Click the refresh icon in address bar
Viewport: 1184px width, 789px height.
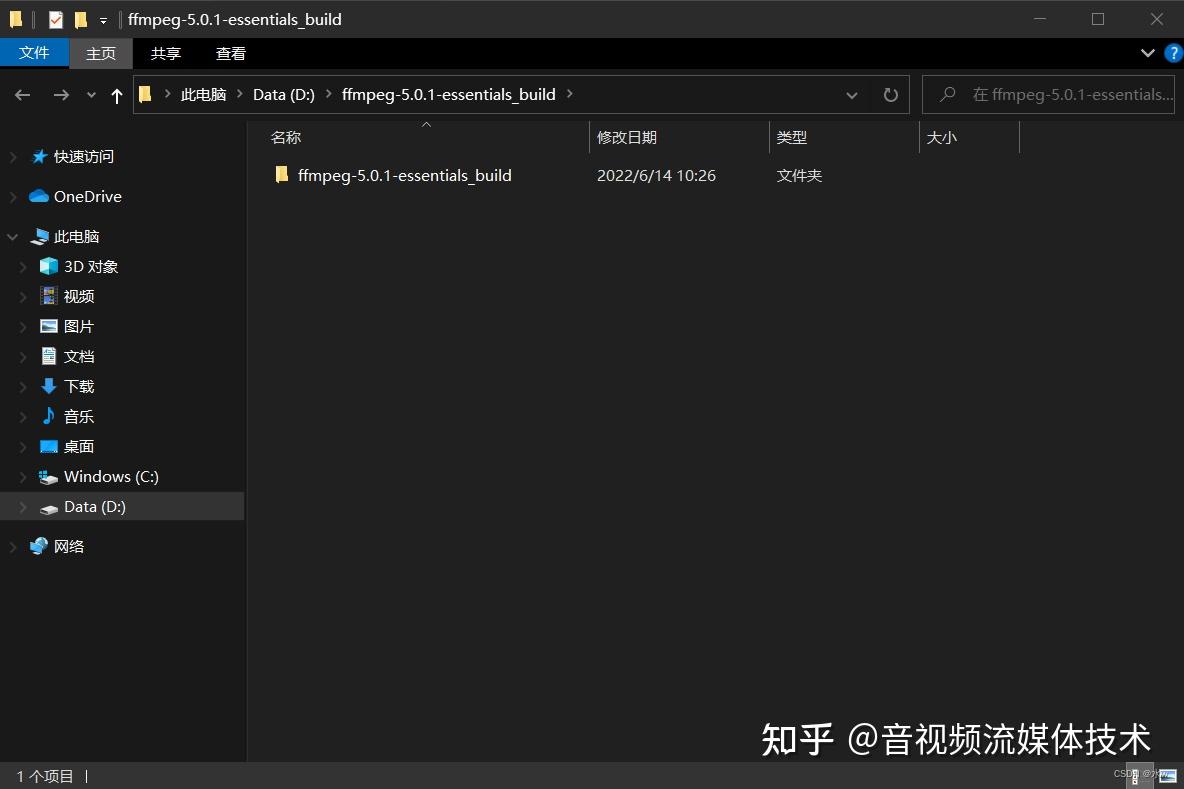(890, 94)
